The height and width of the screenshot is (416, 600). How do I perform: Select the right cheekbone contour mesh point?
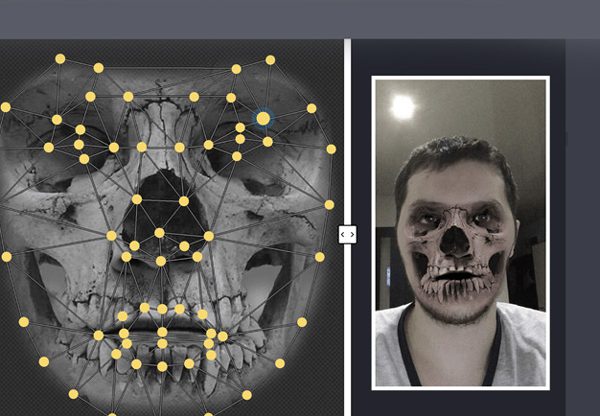(x=329, y=205)
